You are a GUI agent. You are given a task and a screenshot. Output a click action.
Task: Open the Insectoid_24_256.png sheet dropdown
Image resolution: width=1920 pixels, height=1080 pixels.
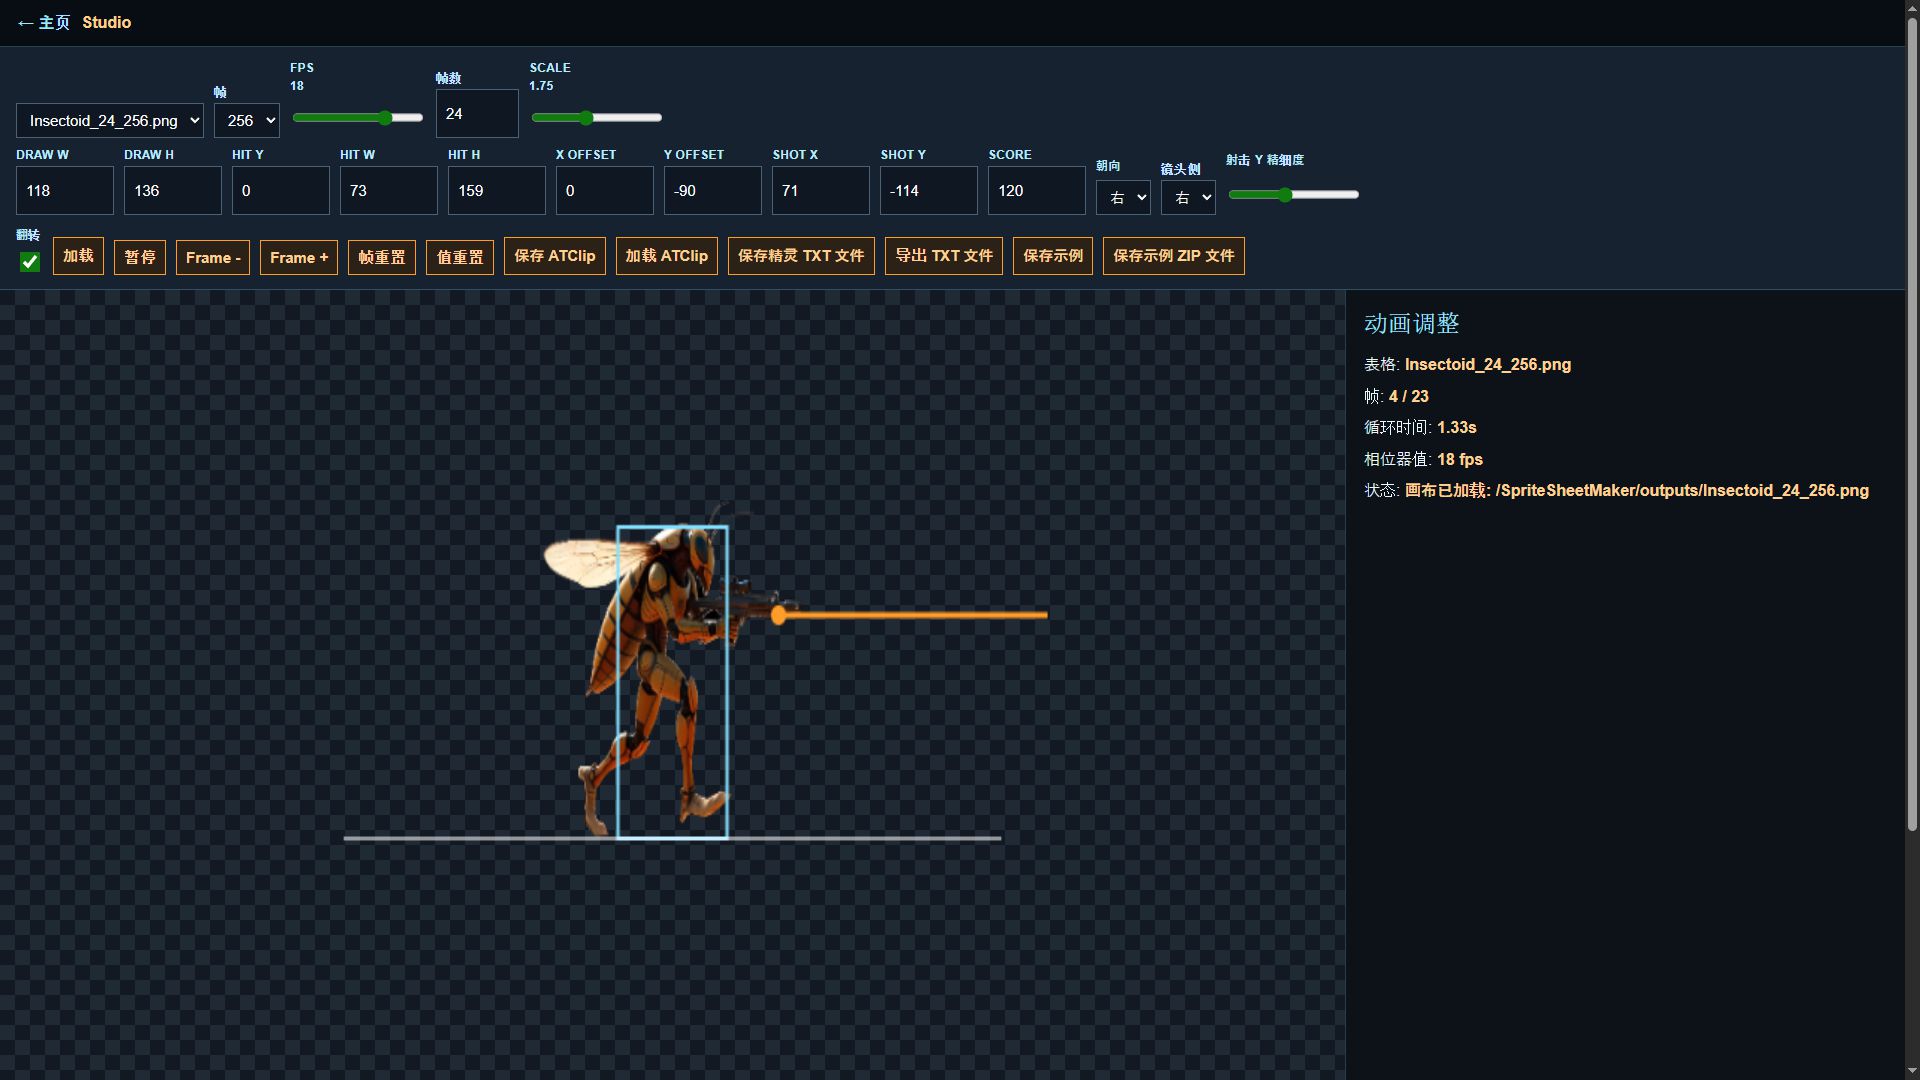tap(110, 121)
